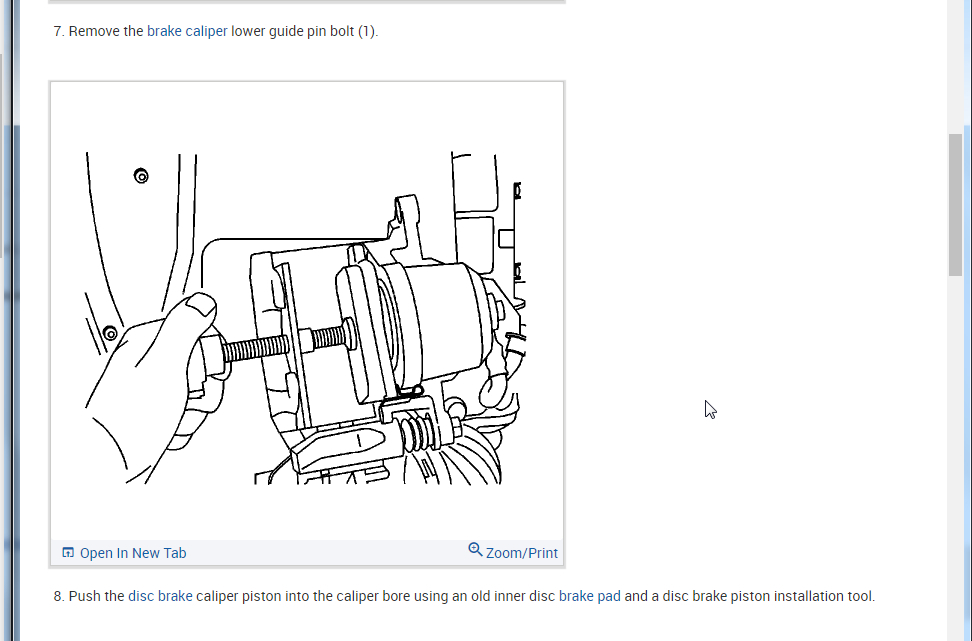Click step 8 text 'disc brake piston installation tool.'
This screenshot has width=972, height=641.
click(x=769, y=596)
